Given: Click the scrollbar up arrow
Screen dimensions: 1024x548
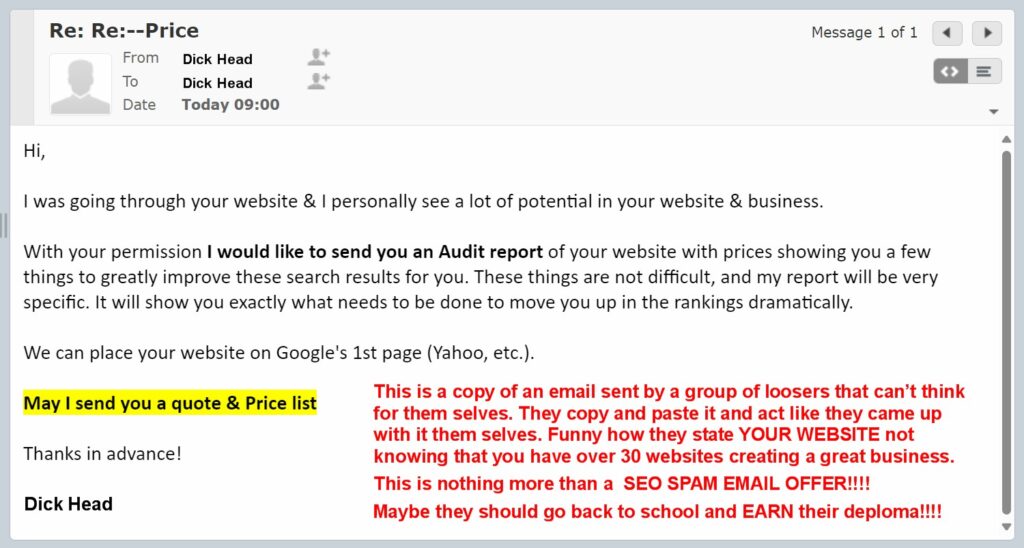Looking at the screenshot, I should [x=1007, y=140].
